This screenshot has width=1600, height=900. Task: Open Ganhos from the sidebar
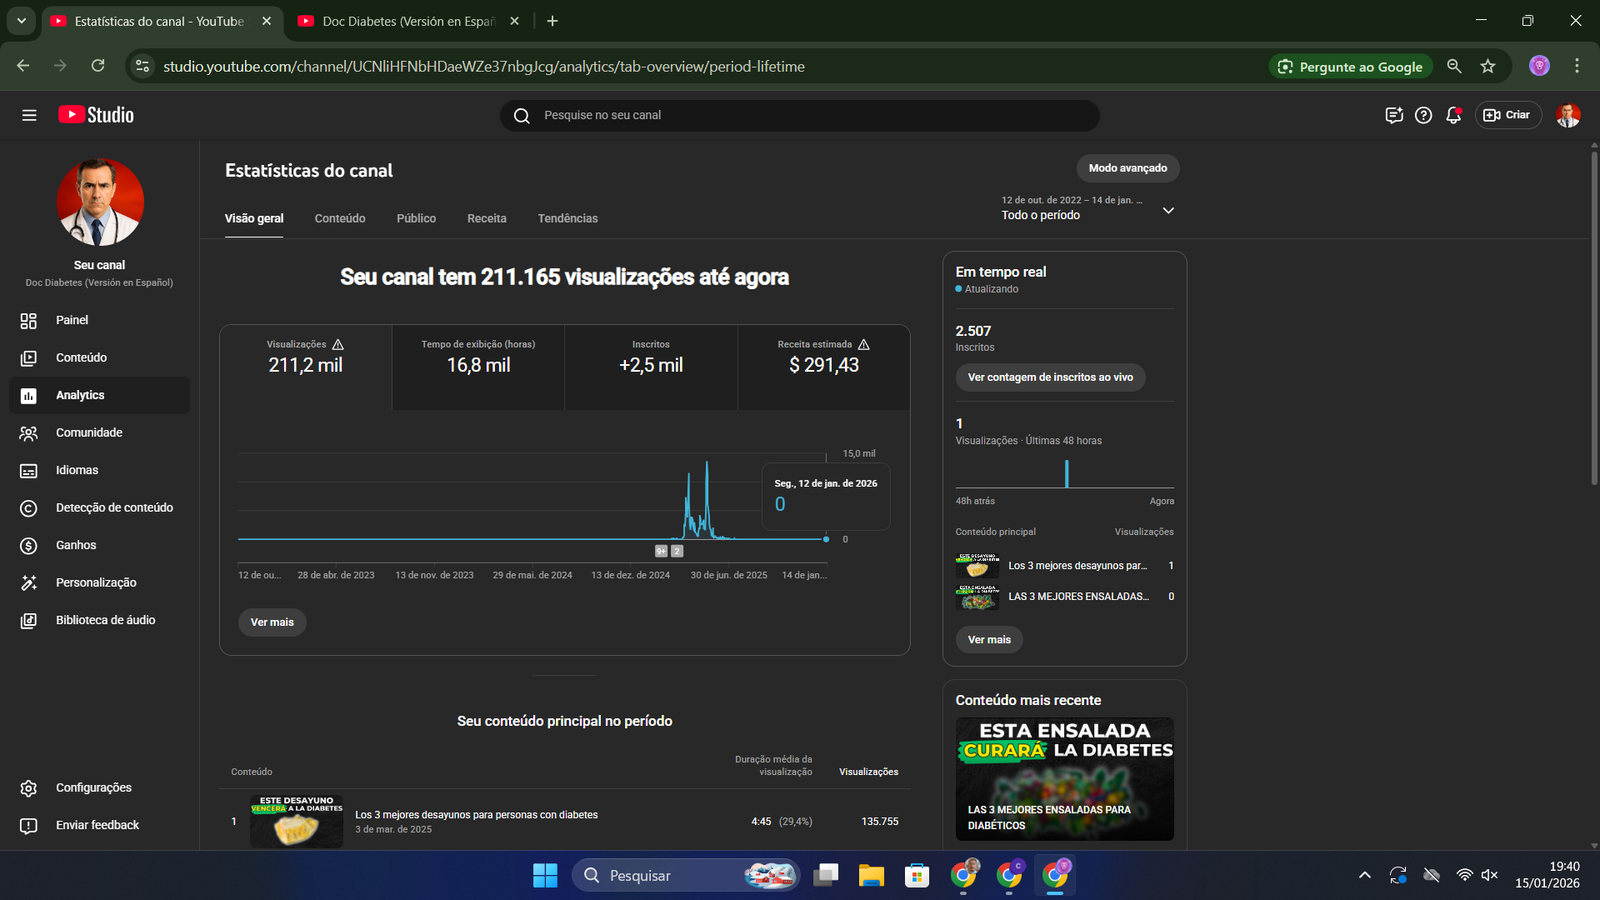[x=76, y=545]
